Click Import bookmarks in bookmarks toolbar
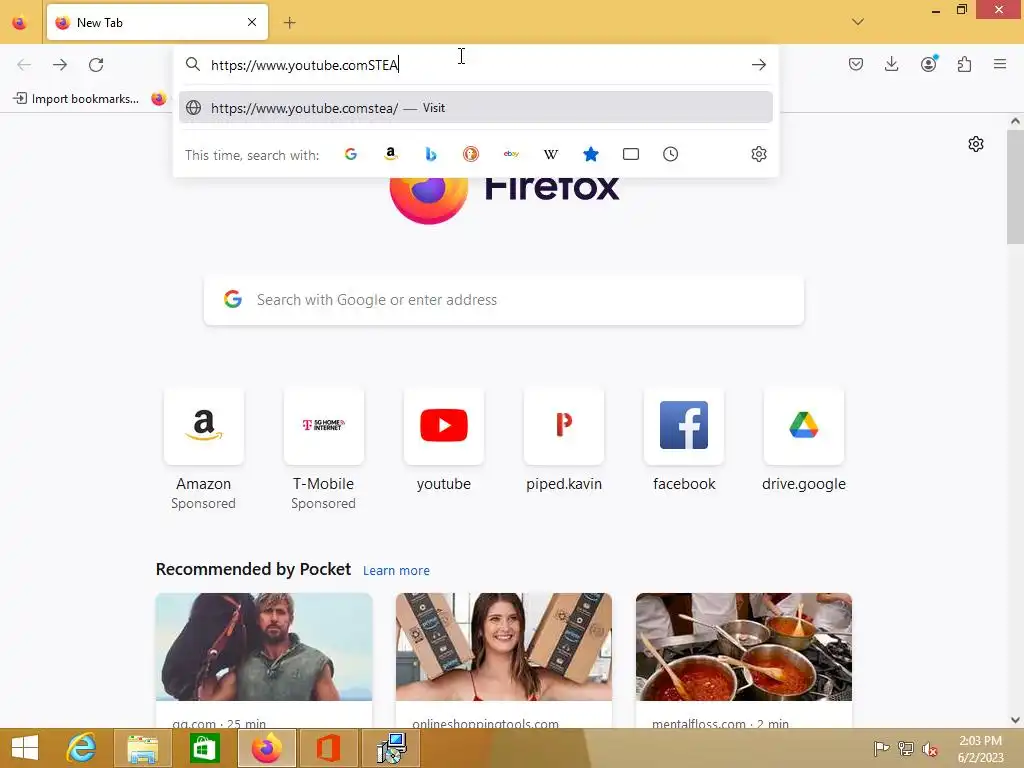 click(76, 99)
